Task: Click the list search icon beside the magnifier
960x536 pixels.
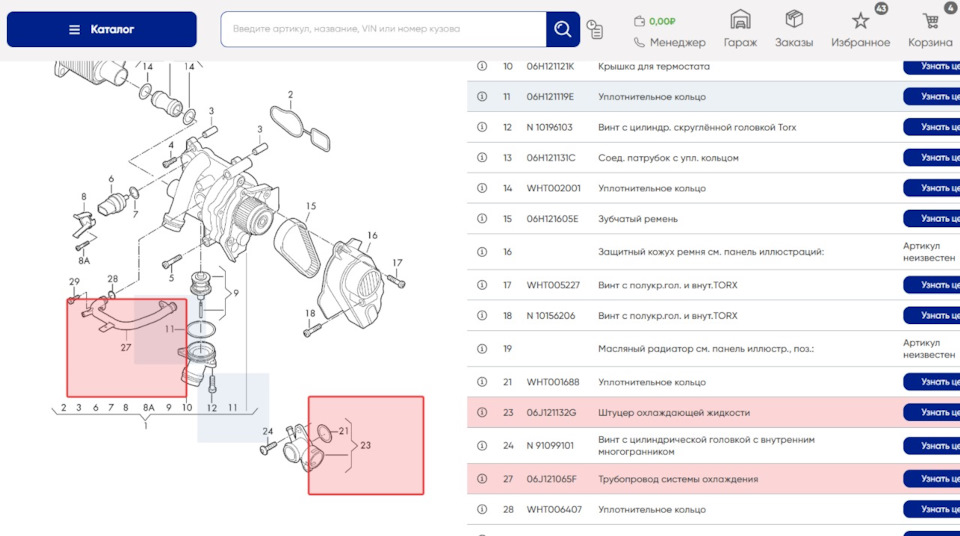Action: tap(595, 30)
